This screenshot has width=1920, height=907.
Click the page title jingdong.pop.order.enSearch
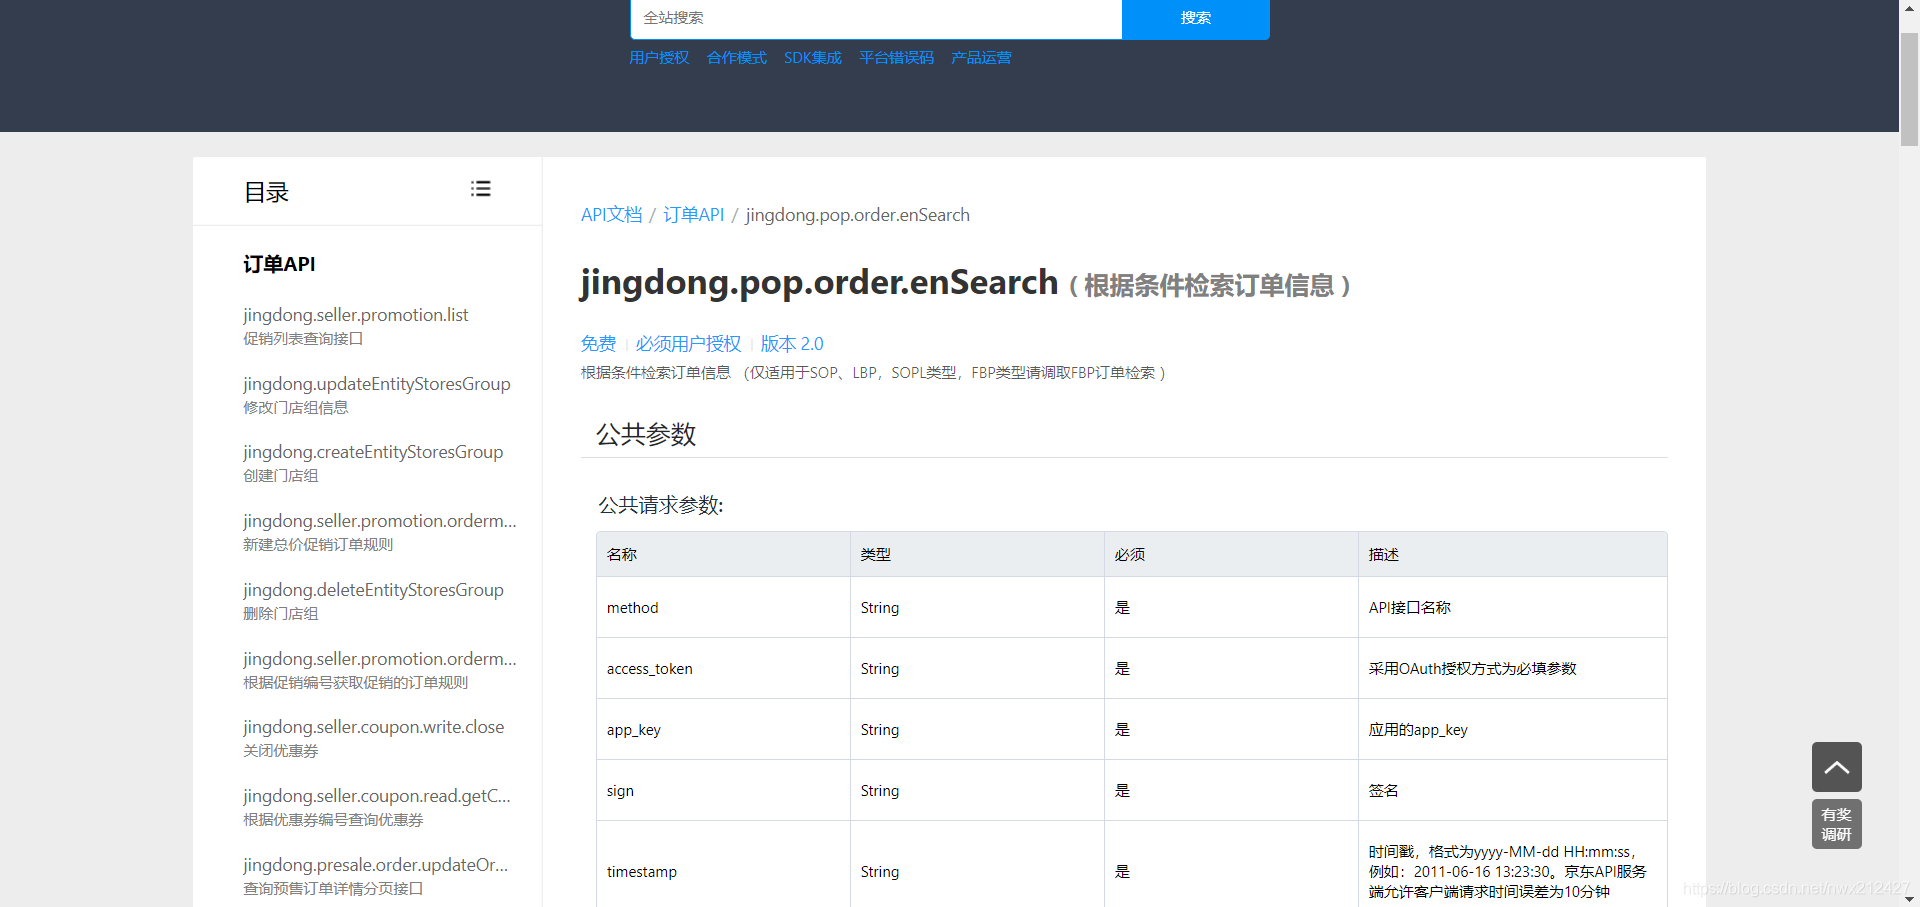click(819, 282)
